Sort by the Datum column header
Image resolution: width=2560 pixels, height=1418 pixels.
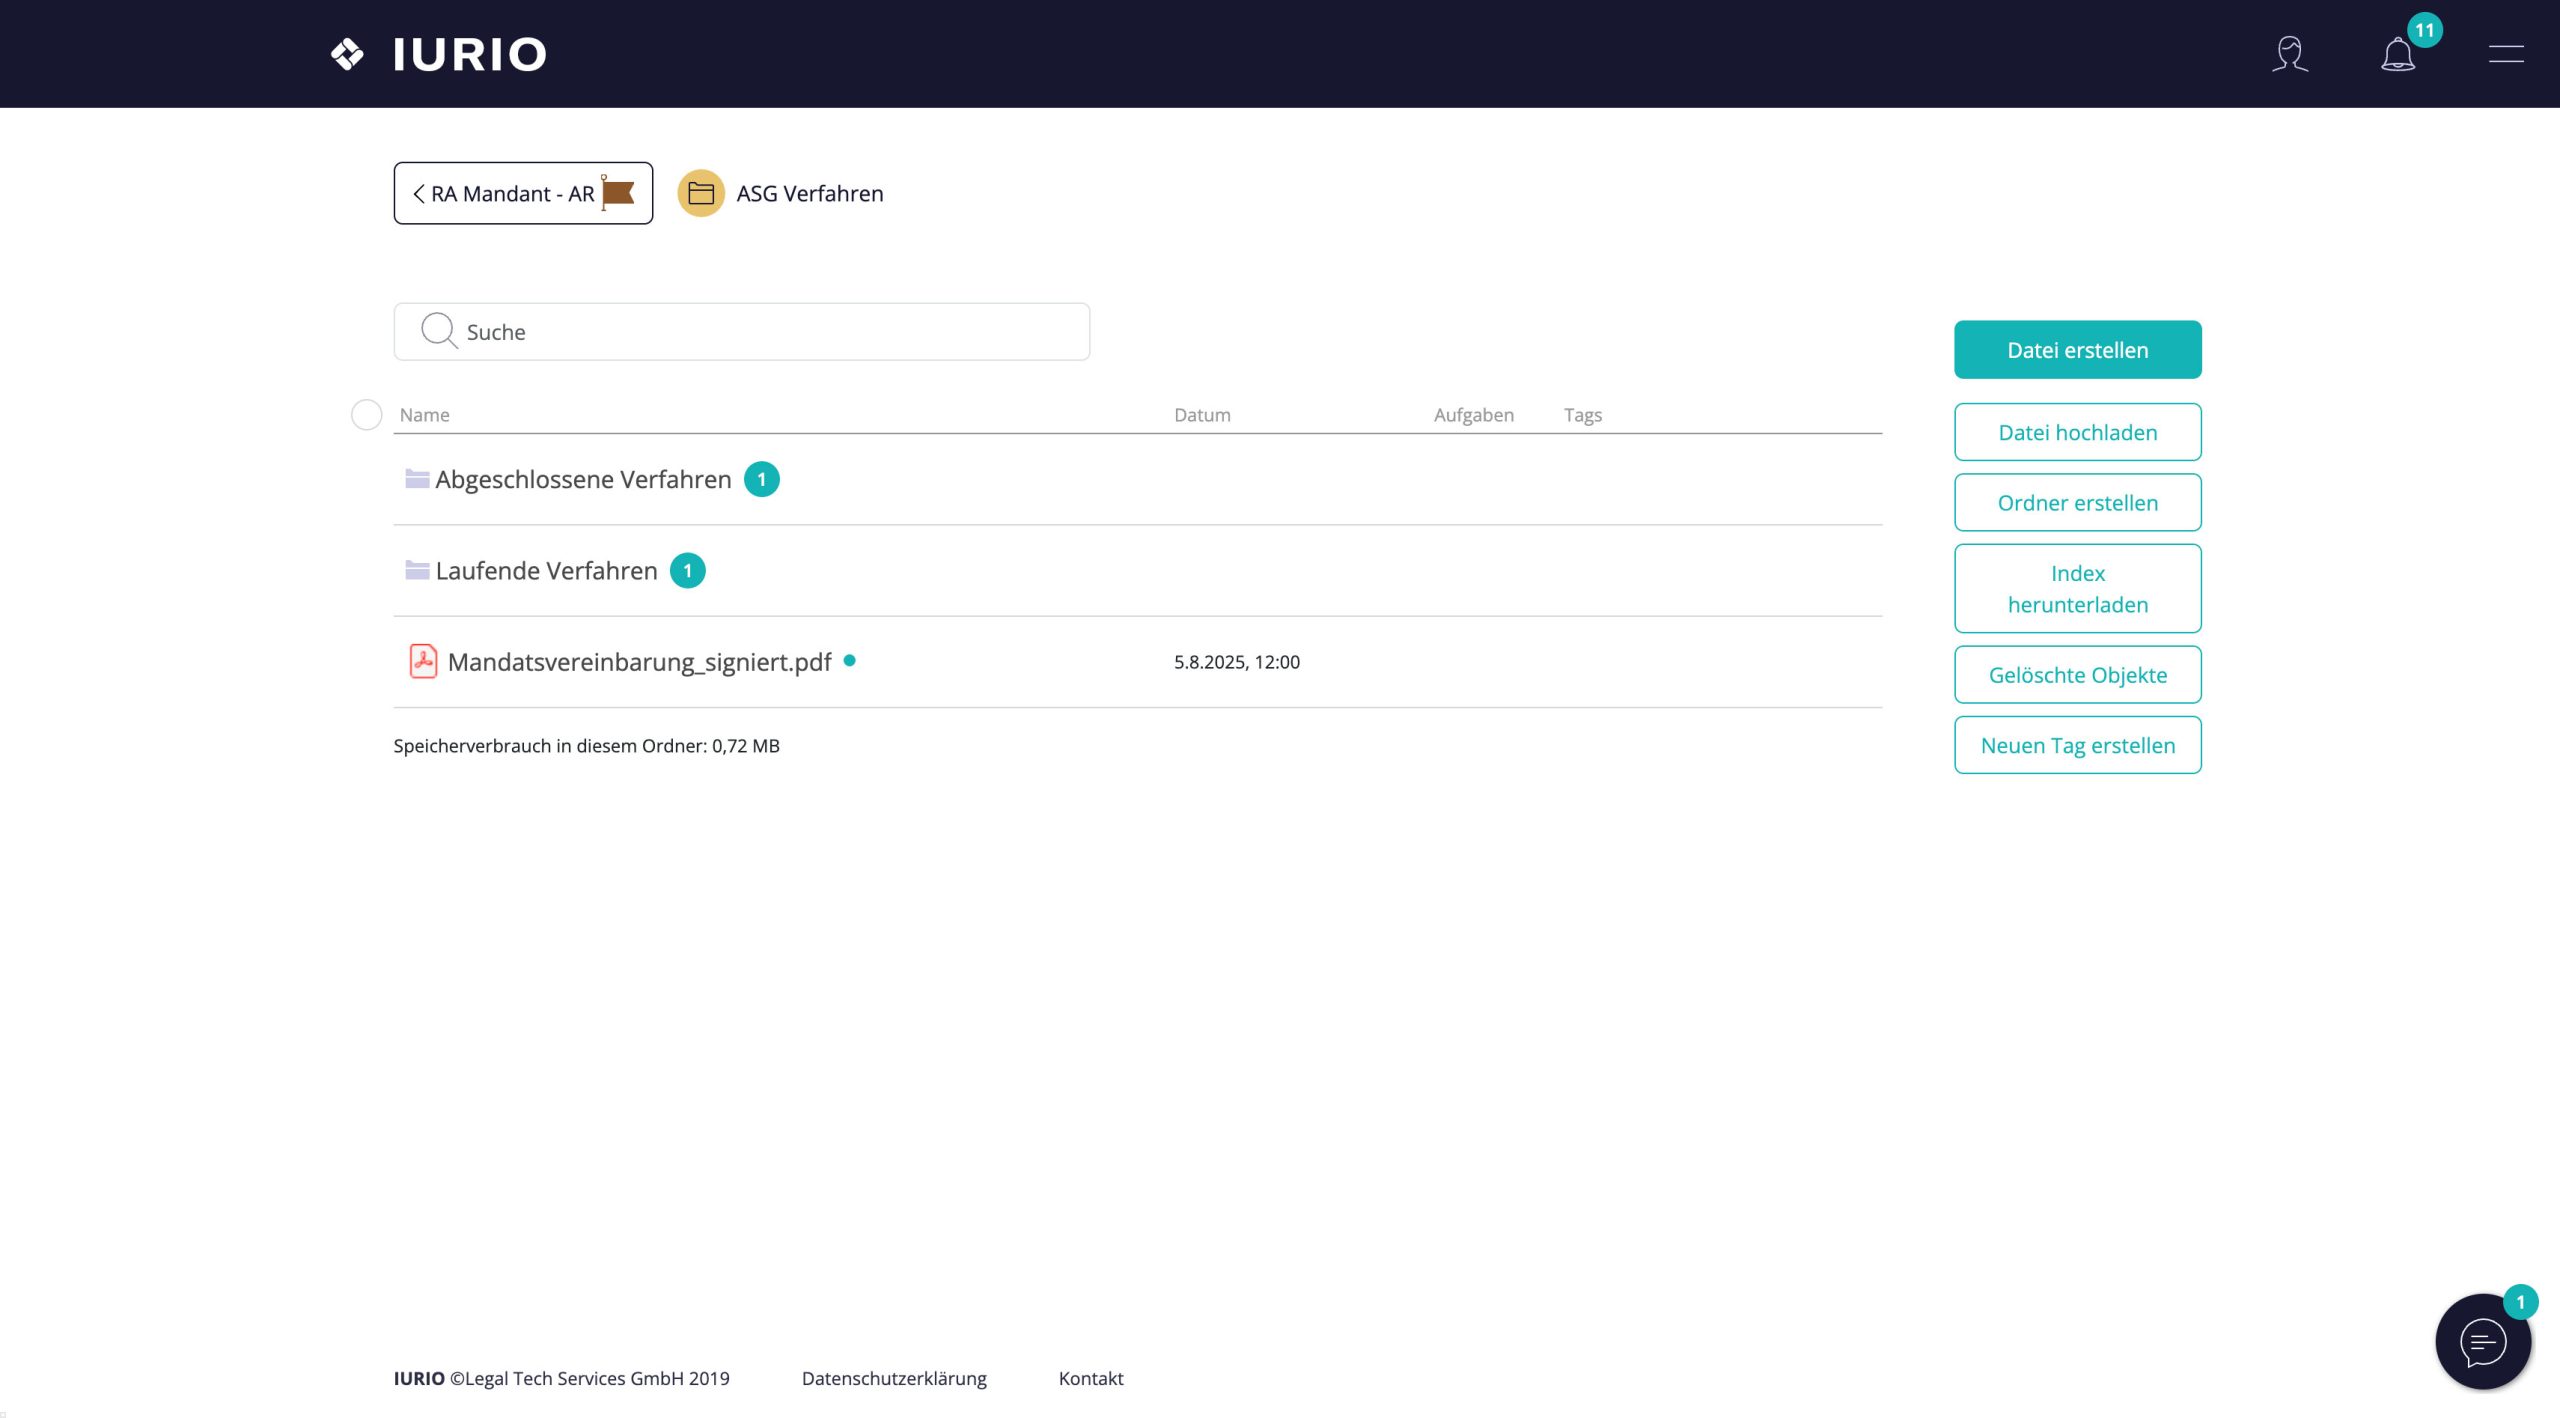1202,415
